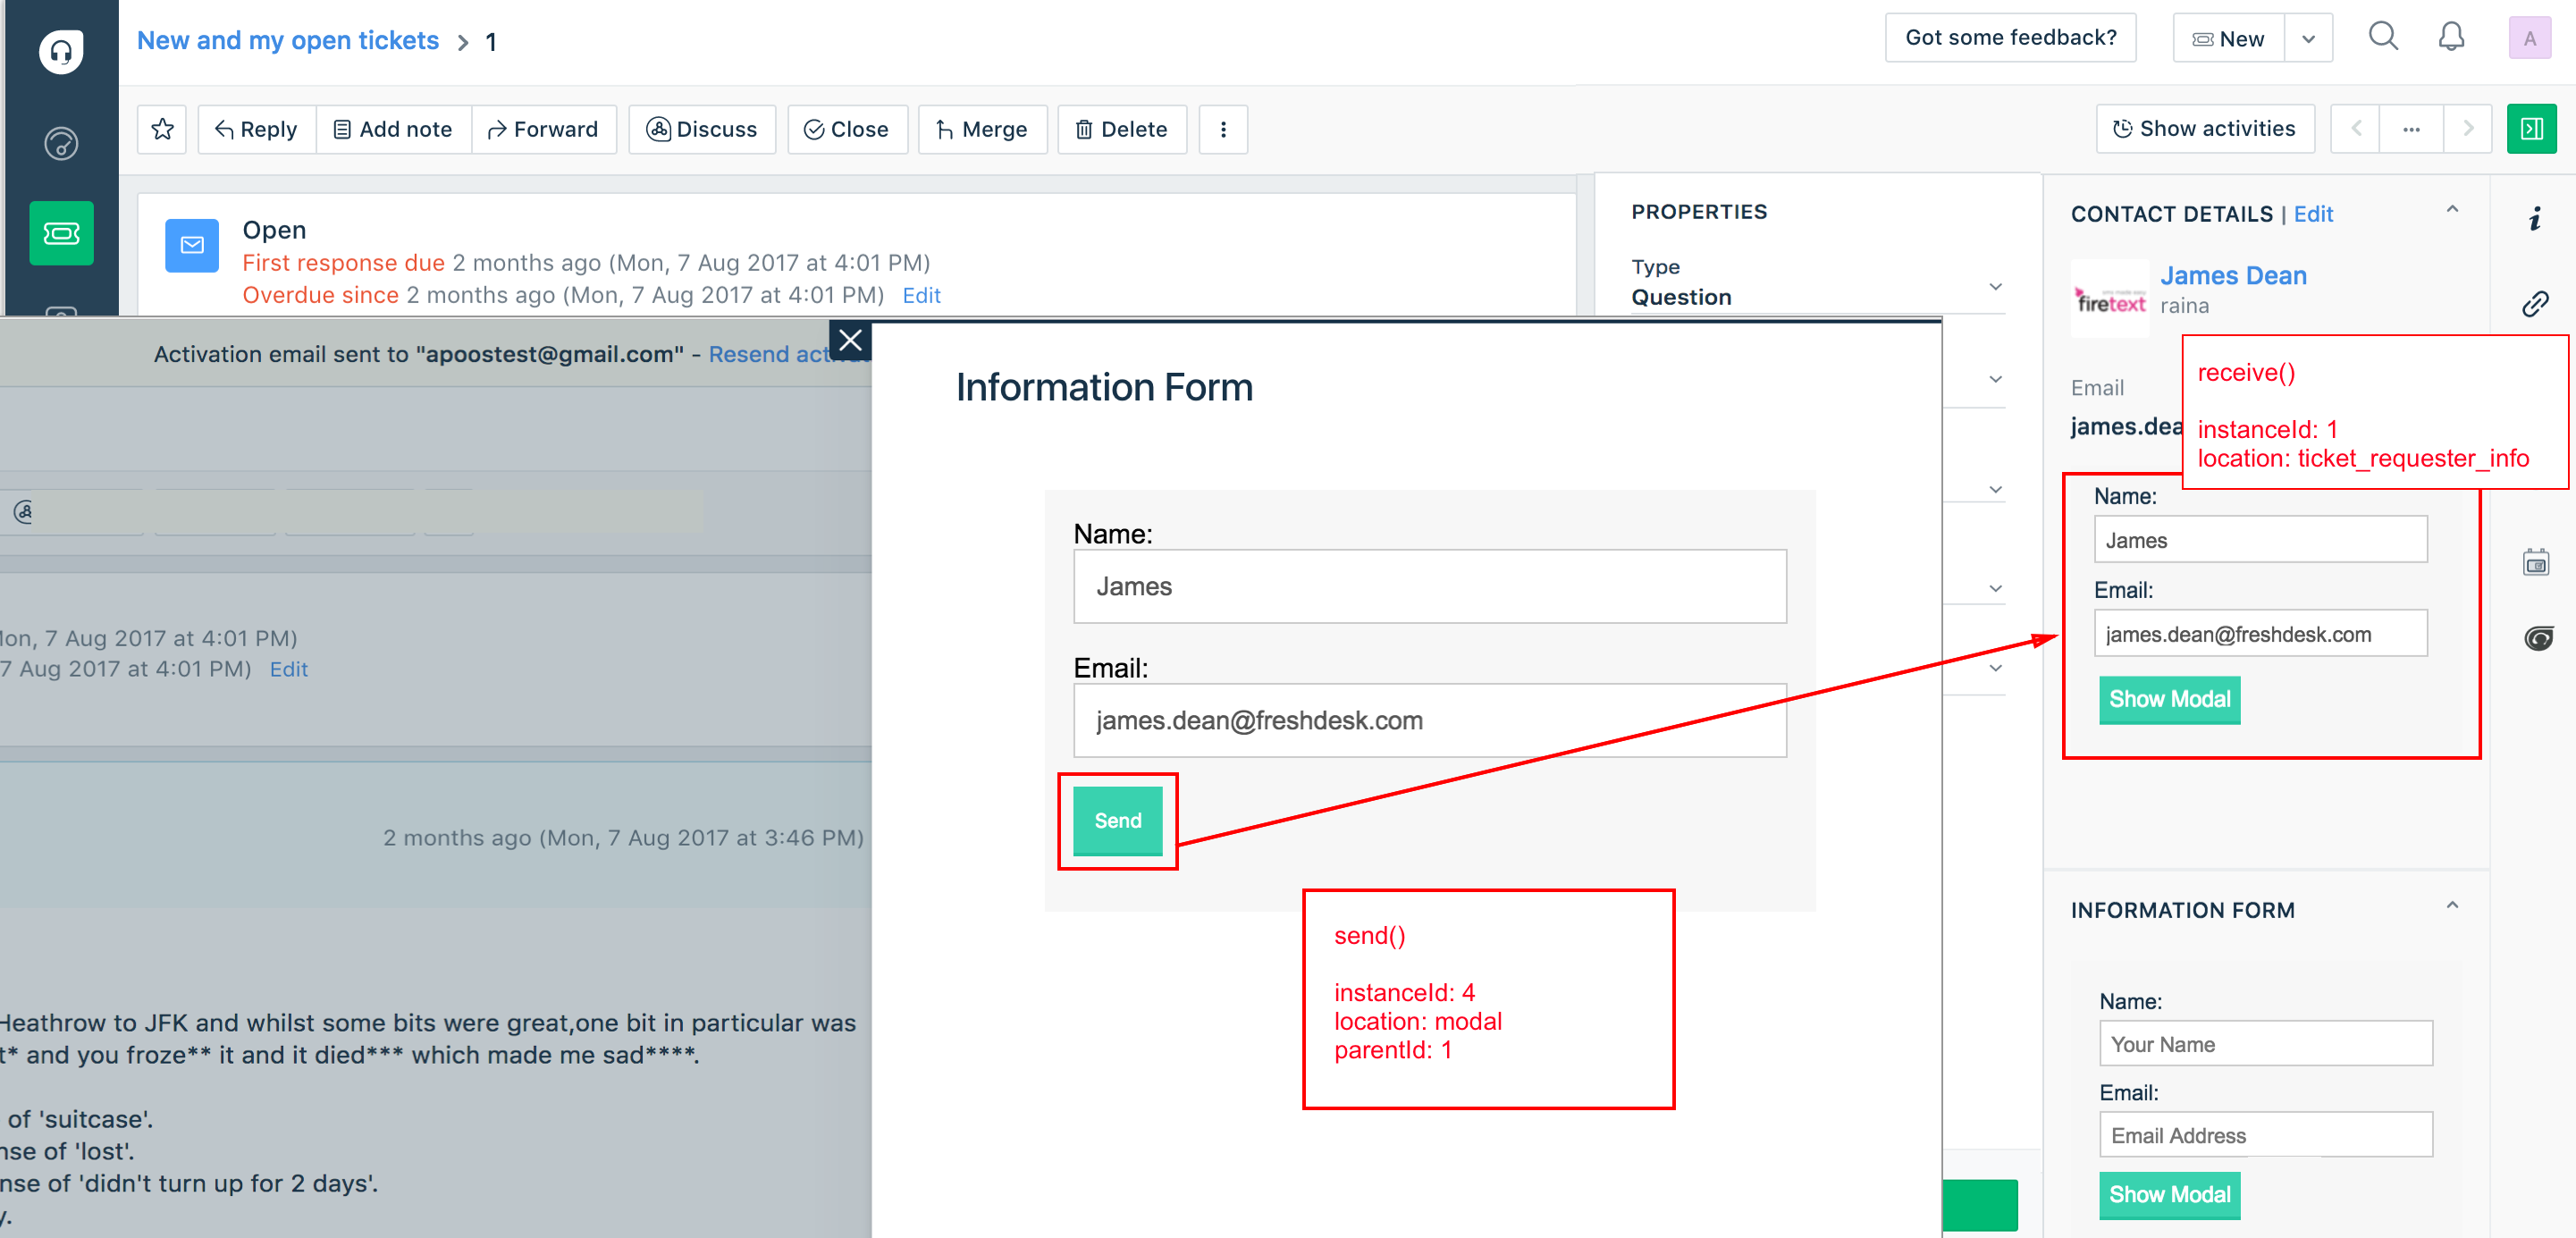This screenshot has height=1238, width=2576.
Task: Click the sidebar Name field containing James
Action: tap(2260, 540)
